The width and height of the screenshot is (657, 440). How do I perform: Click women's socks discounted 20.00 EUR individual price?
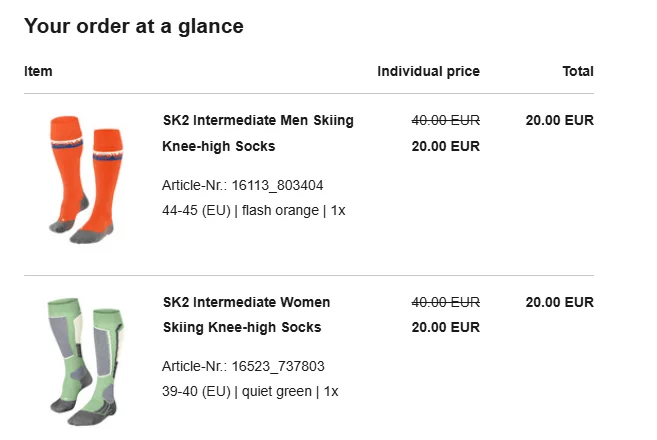click(x=446, y=327)
